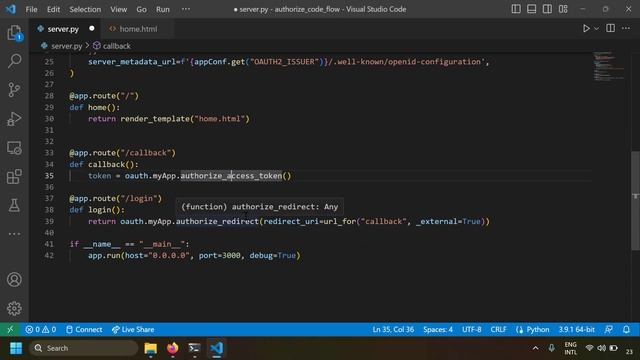Open the editor More Actions ellipsis
640x360 pixels.
[x=626, y=28]
